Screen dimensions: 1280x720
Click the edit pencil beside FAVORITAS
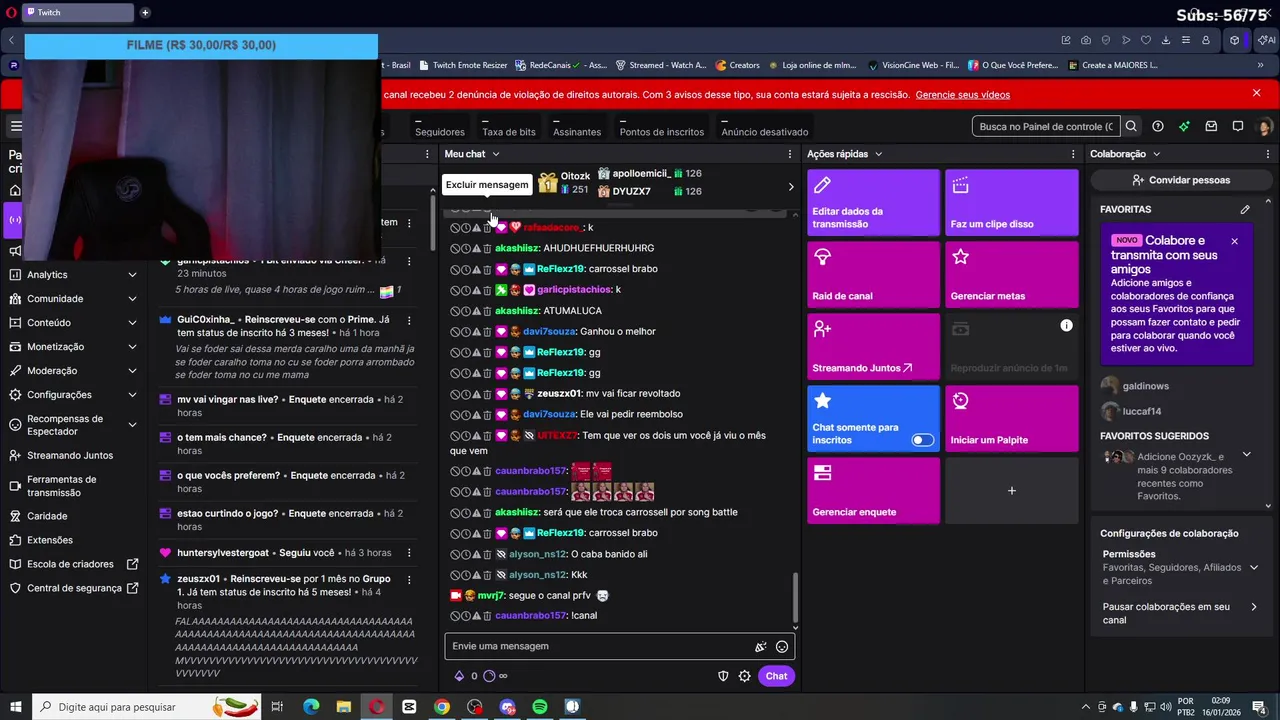click(1245, 209)
